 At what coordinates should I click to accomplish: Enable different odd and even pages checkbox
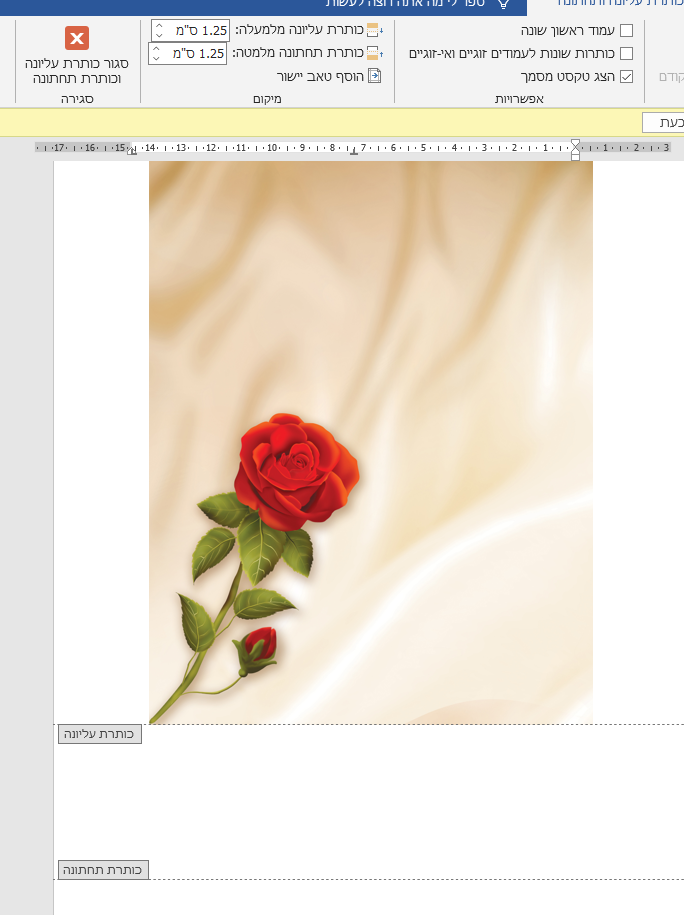pyautogui.click(x=626, y=54)
